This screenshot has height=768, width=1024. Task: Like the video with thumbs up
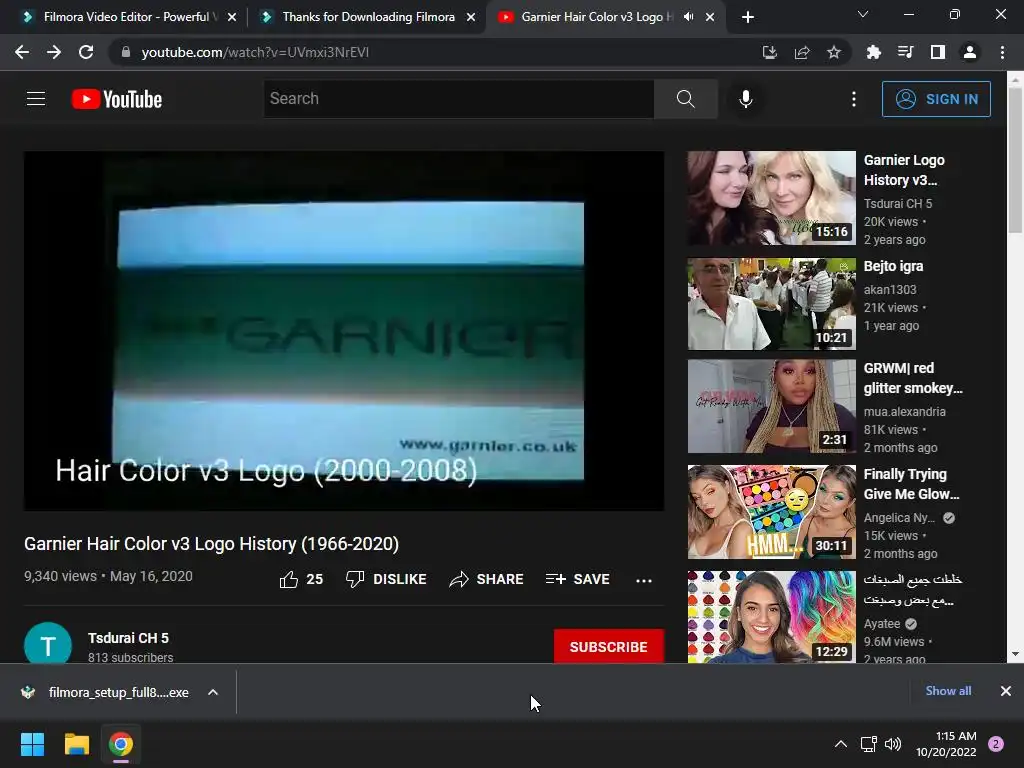301,579
